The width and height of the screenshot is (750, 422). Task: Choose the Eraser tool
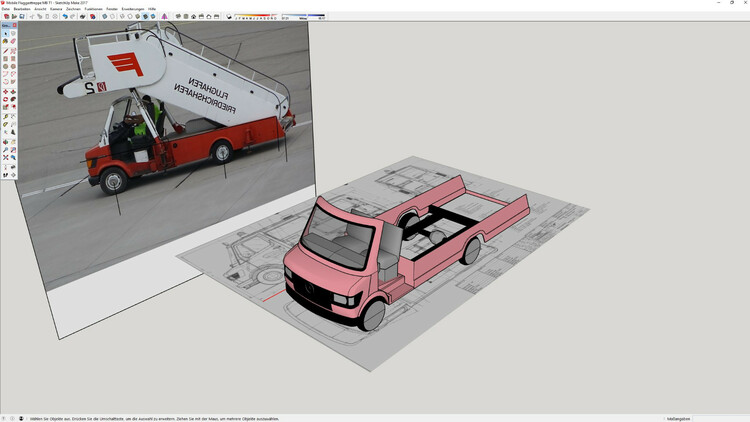pyautogui.click(x=13, y=41)
